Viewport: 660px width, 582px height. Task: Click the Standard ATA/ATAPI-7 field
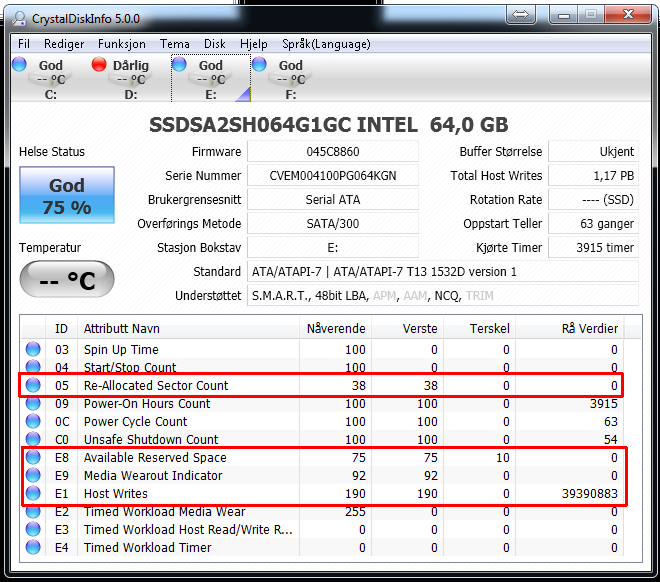tap(443, 271)
